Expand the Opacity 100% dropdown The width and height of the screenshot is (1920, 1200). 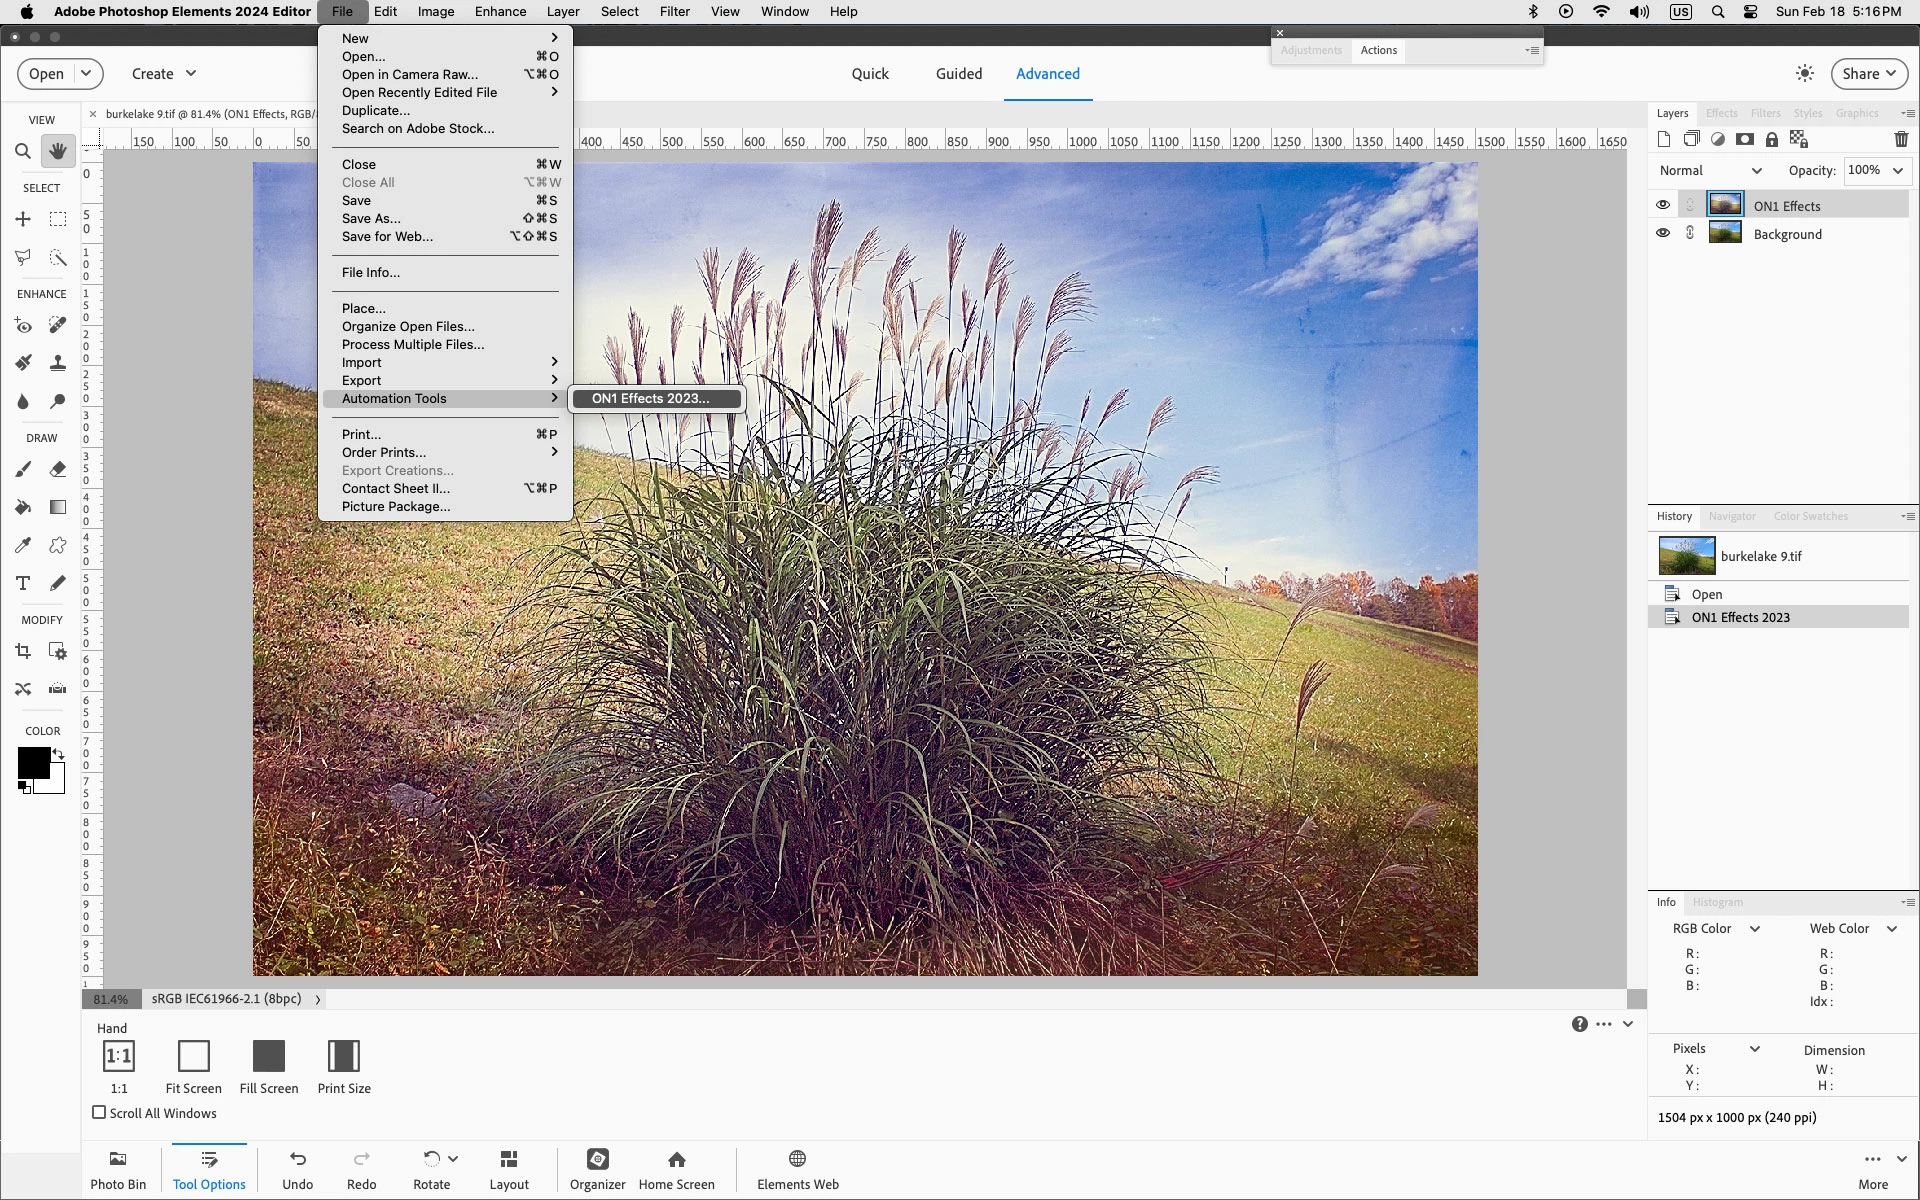(1897, 171)
